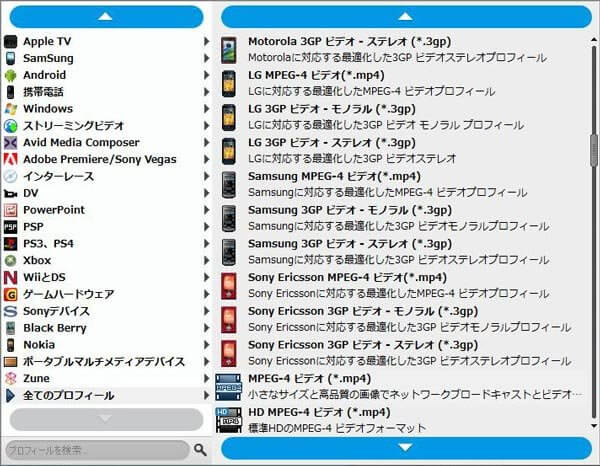Open the Sonyデバイス category

click(x=107, y=311)
